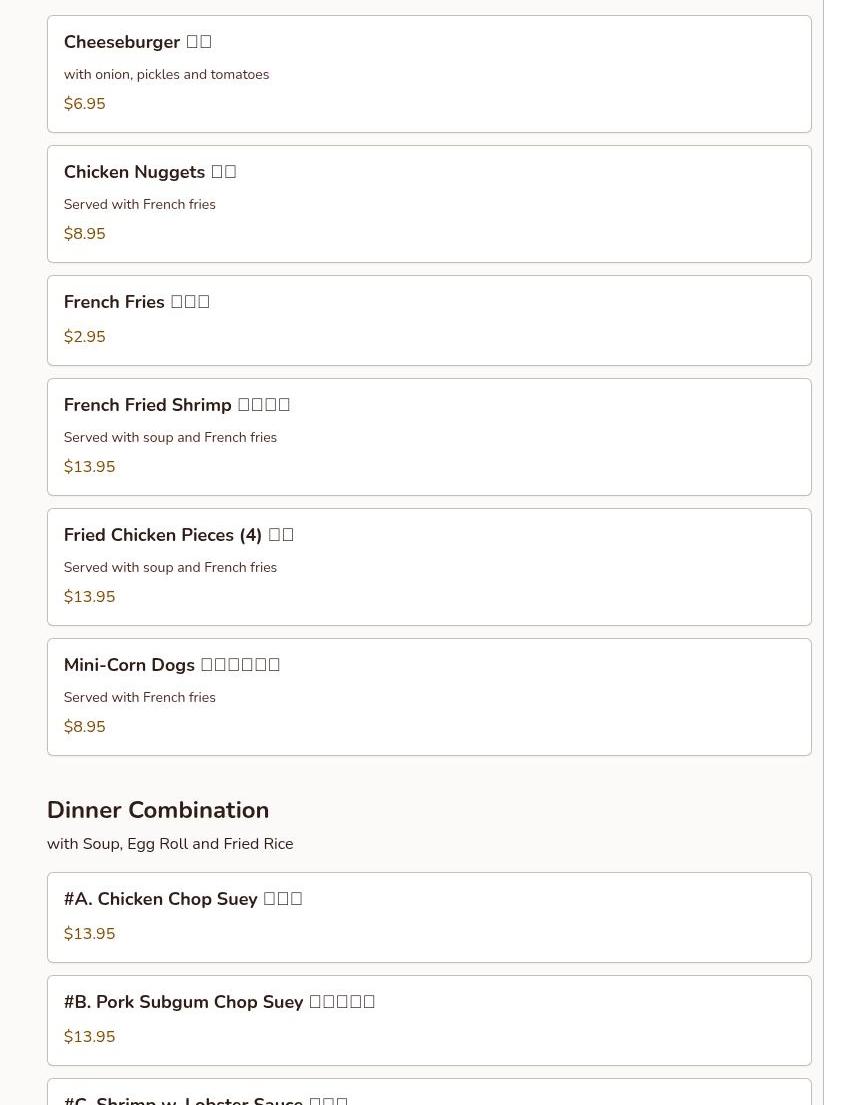Click the Mini-Corn Dogs $8.95 price

point(84,727)
